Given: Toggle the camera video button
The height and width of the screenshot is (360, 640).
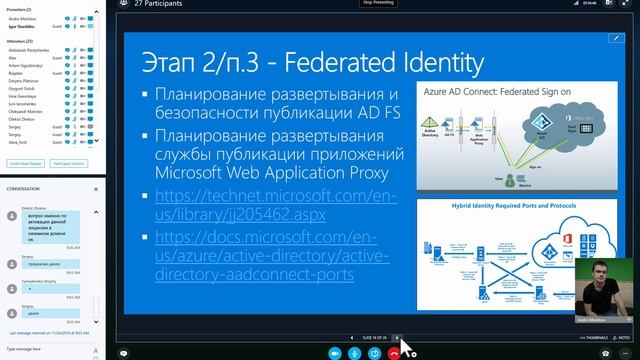Looking at the screenshot, I should [335, 353].
